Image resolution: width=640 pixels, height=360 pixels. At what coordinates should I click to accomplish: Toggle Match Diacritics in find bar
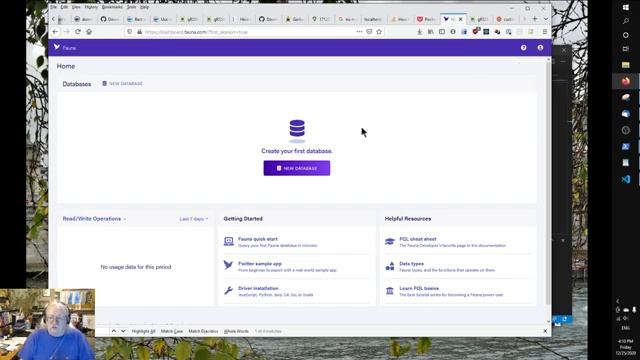pyautogui.click(x=203, y=331)
